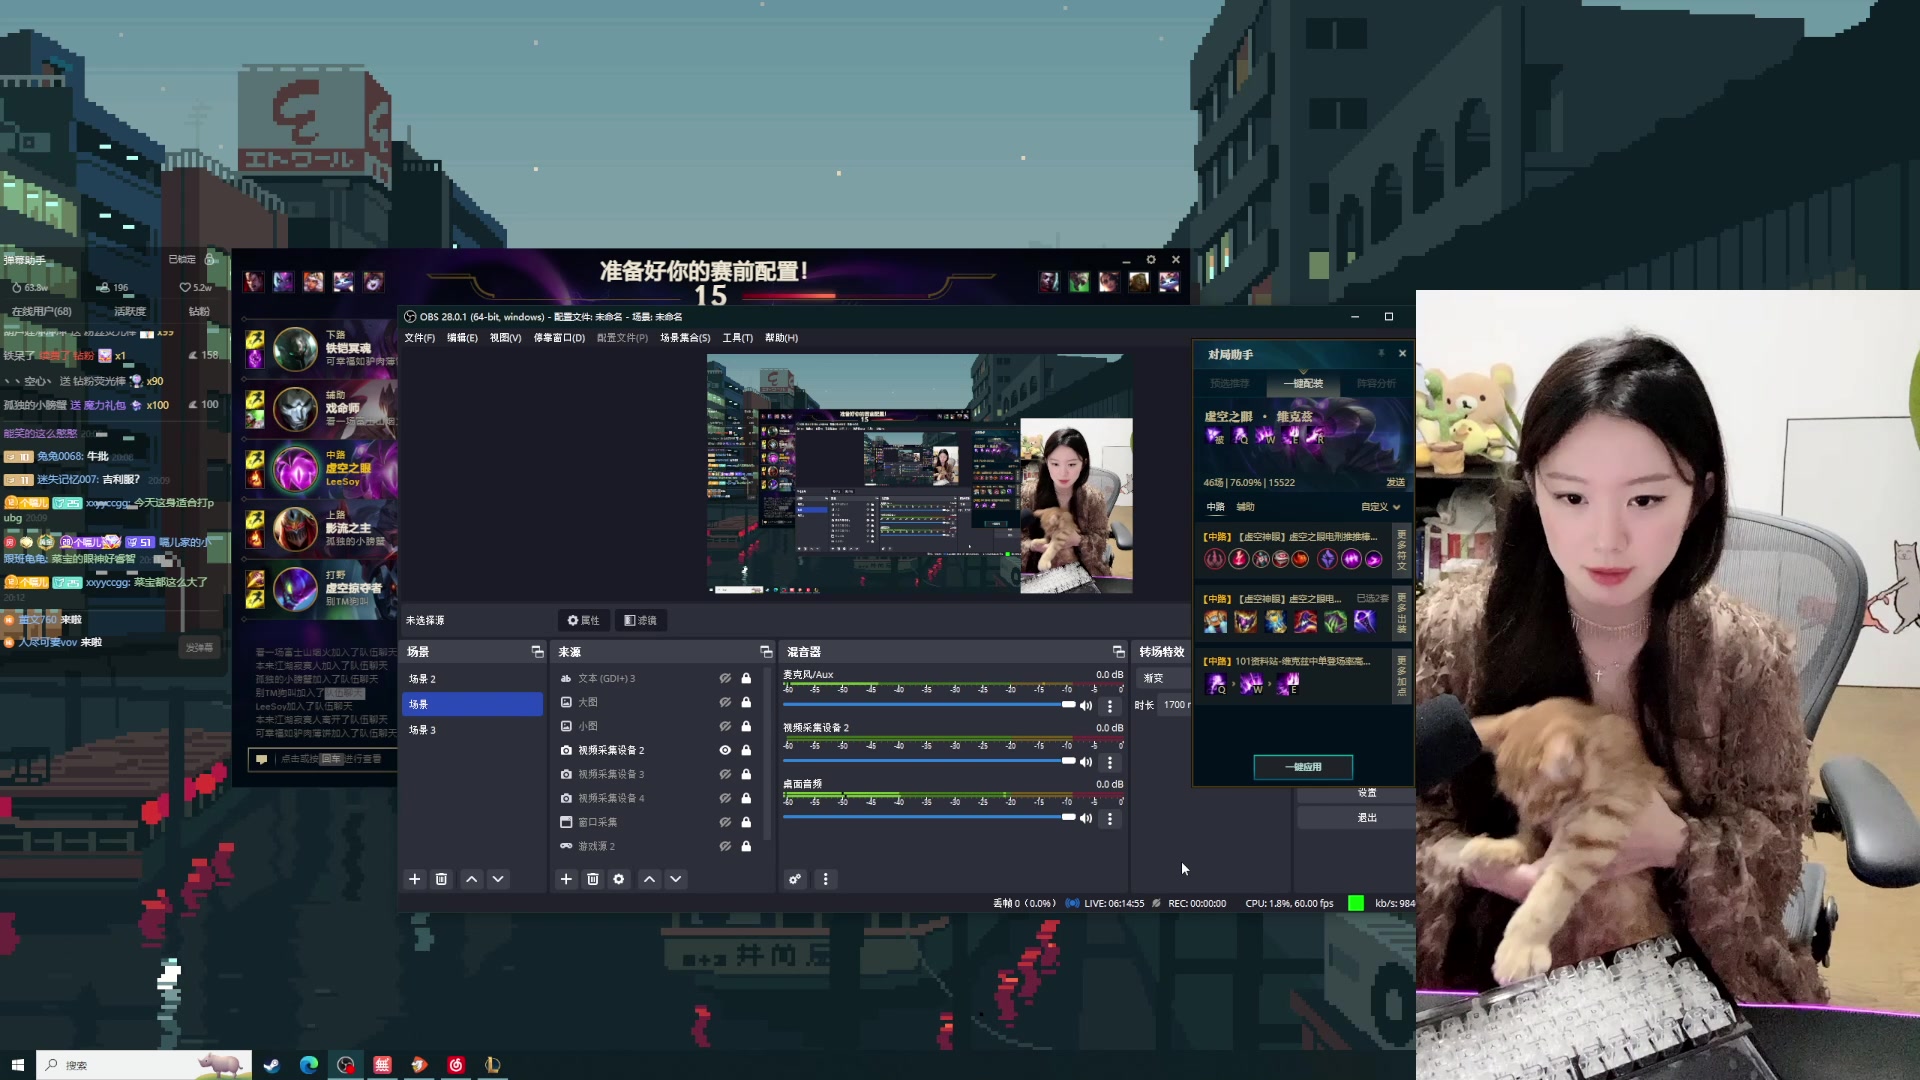Open source properties via the gear icon below the list
The height and width of the screenshot is (1080, 1920).
click(x=619, y=879)
